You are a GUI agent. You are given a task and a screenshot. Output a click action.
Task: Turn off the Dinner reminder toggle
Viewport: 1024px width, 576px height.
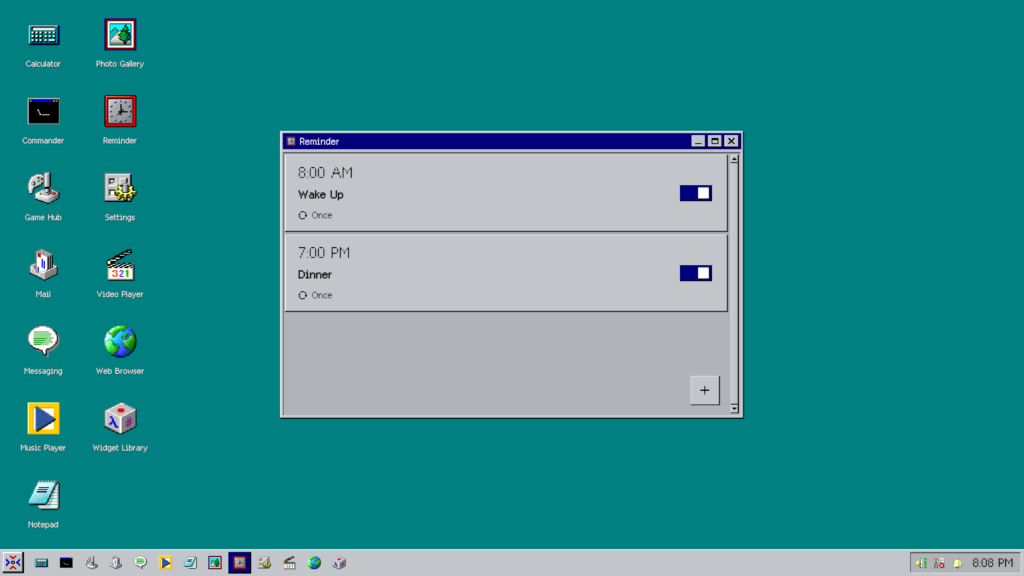point(695,273)
